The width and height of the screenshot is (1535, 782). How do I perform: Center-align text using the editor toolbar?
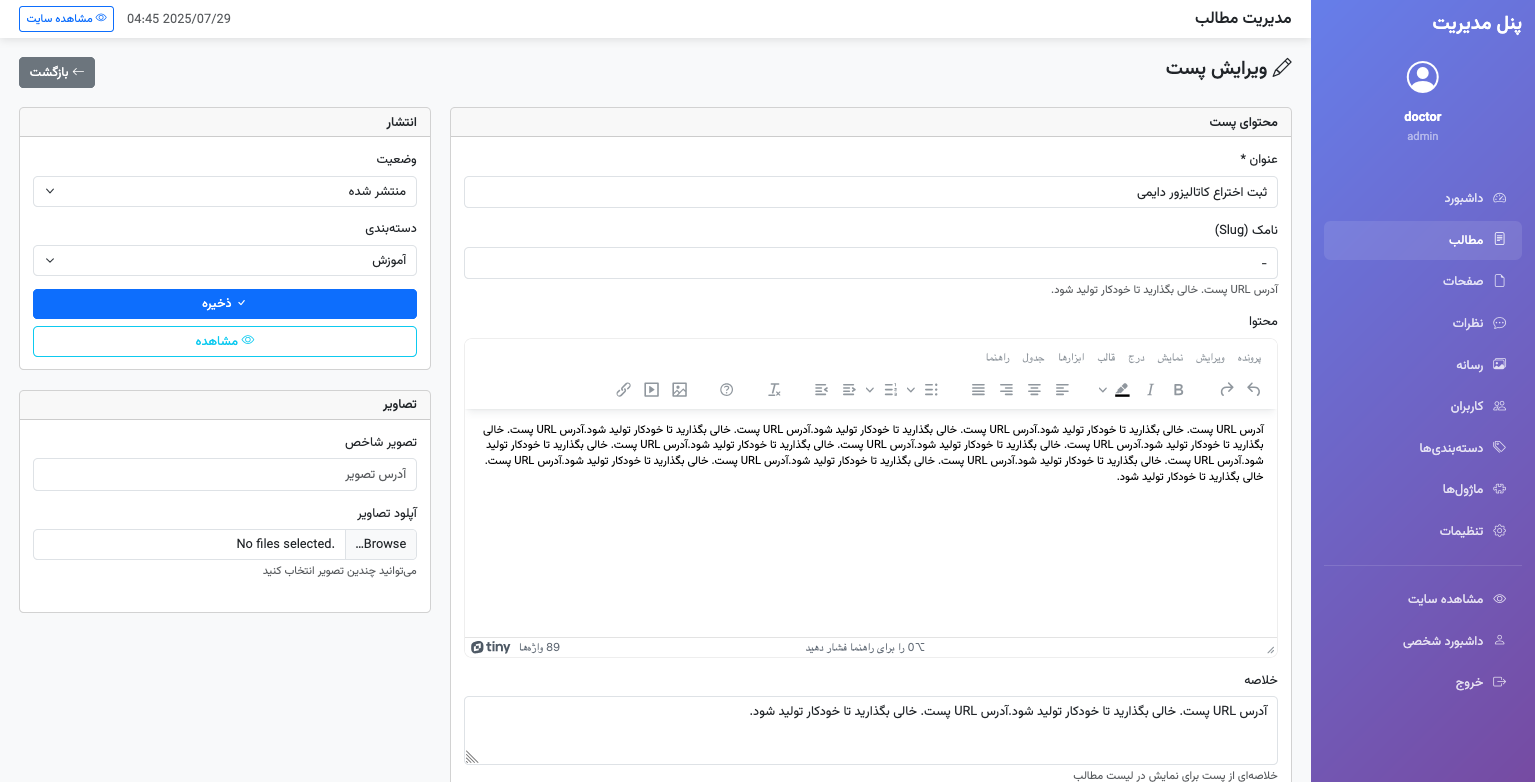tap(1034, 389)
